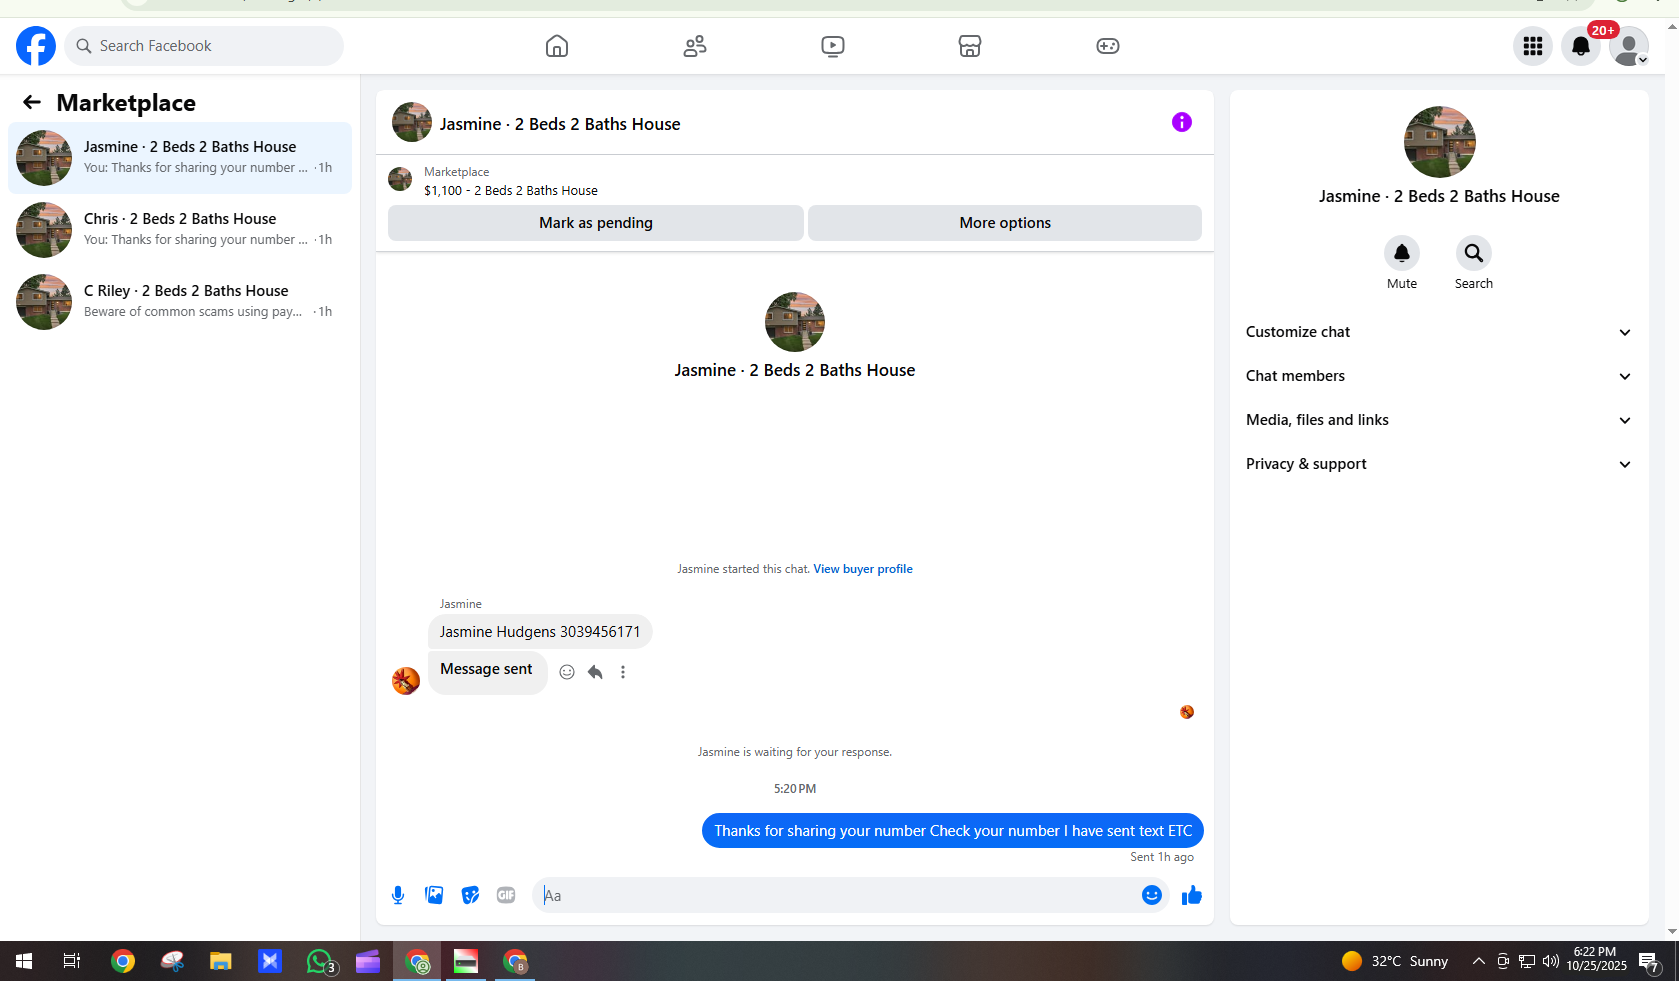The width and height of the screenshot is (1679, 981).
Task: Open the Video (Watch) icon
Action: pyautogui.click(x=833, y=46)
